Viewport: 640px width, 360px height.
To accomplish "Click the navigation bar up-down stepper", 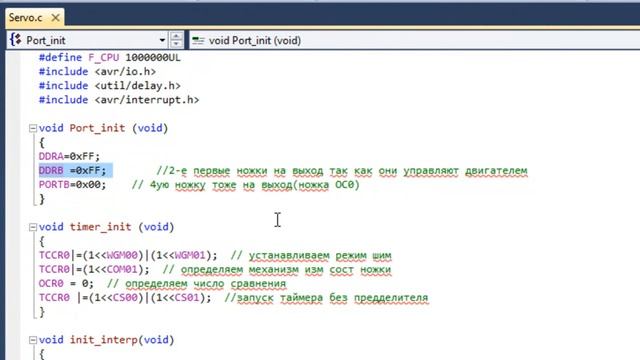I will [176, 40].
